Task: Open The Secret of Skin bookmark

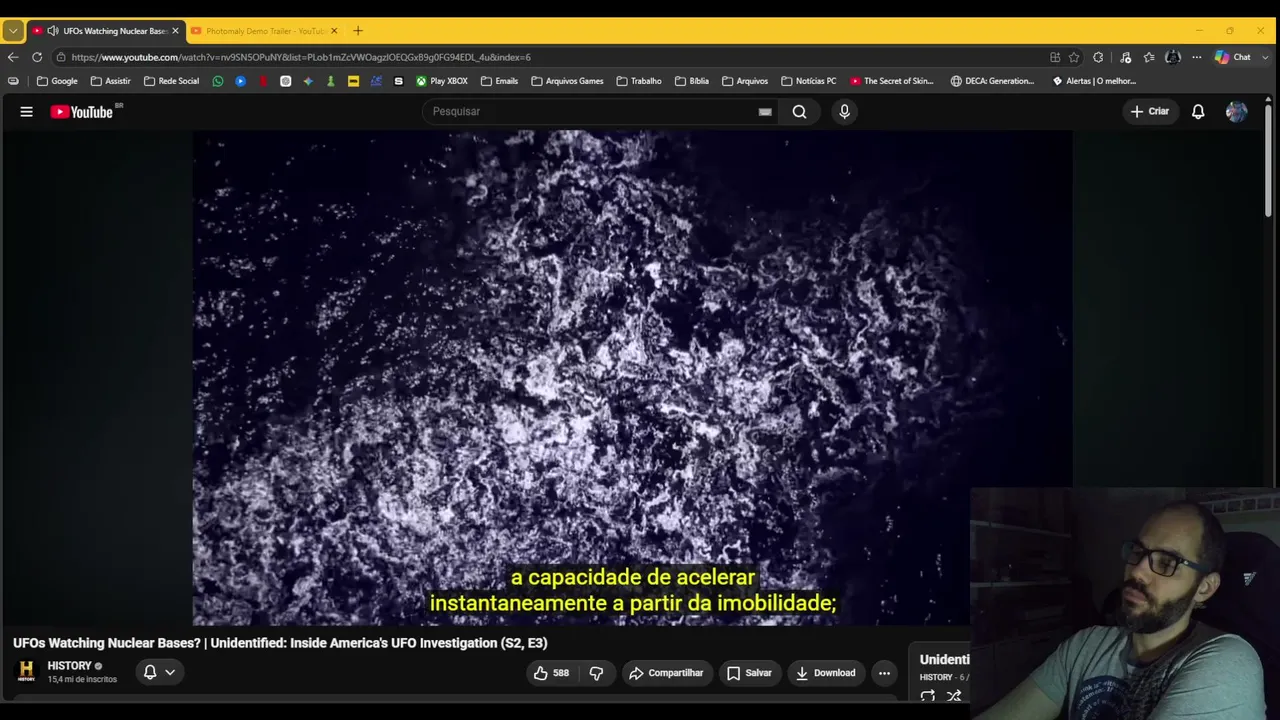Action: (x=892, y=81)
